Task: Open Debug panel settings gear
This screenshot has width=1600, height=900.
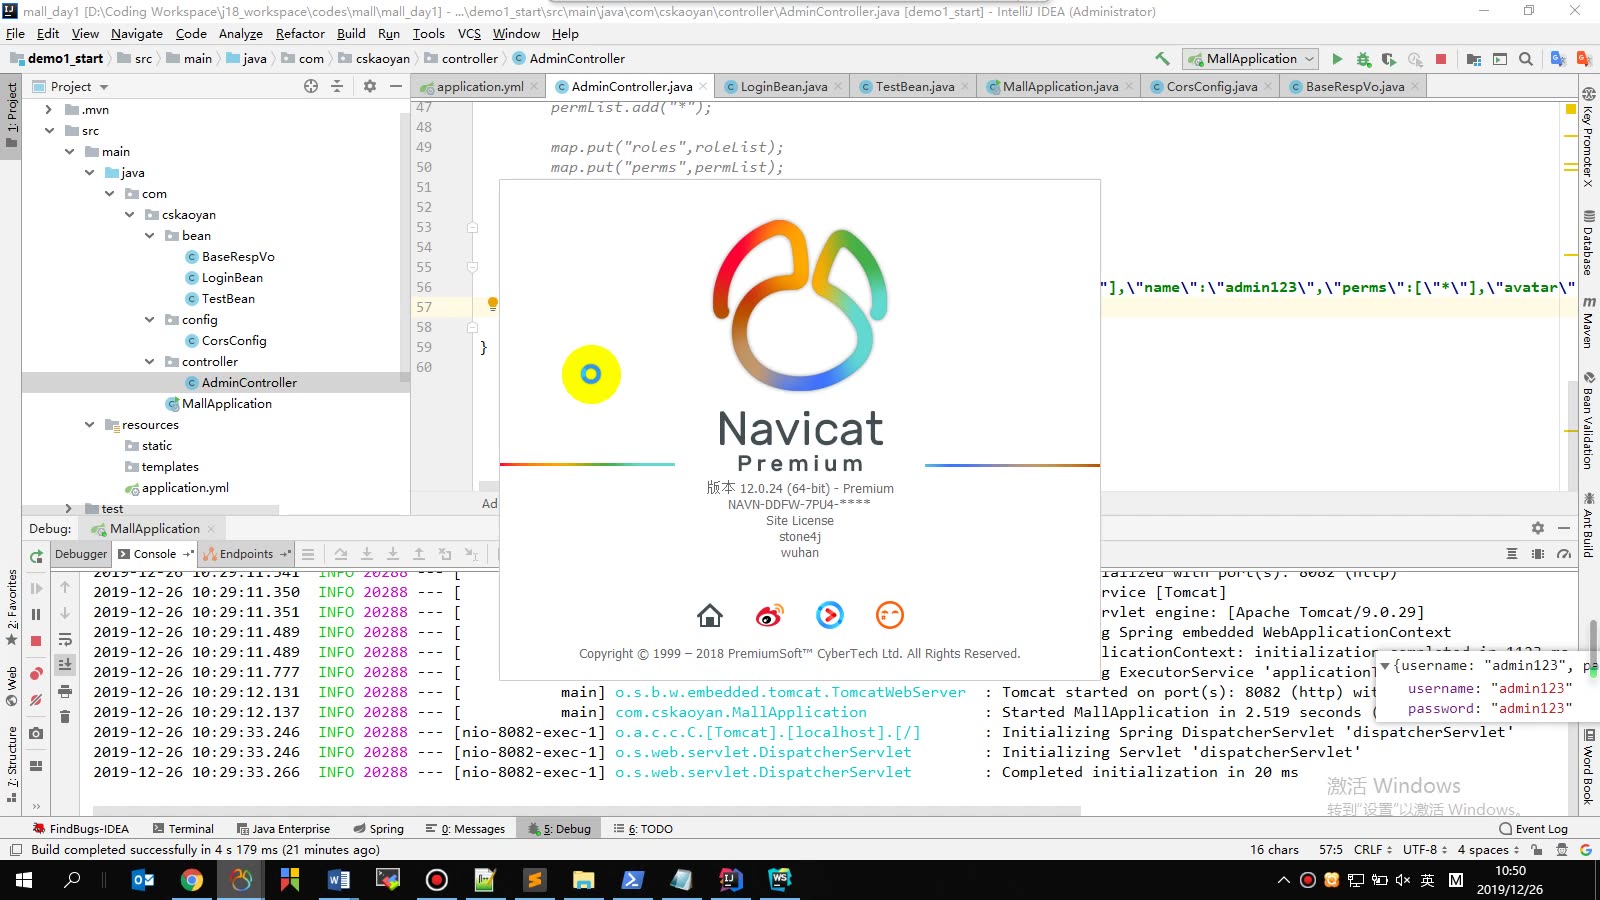Action: tap(1538, 528)
